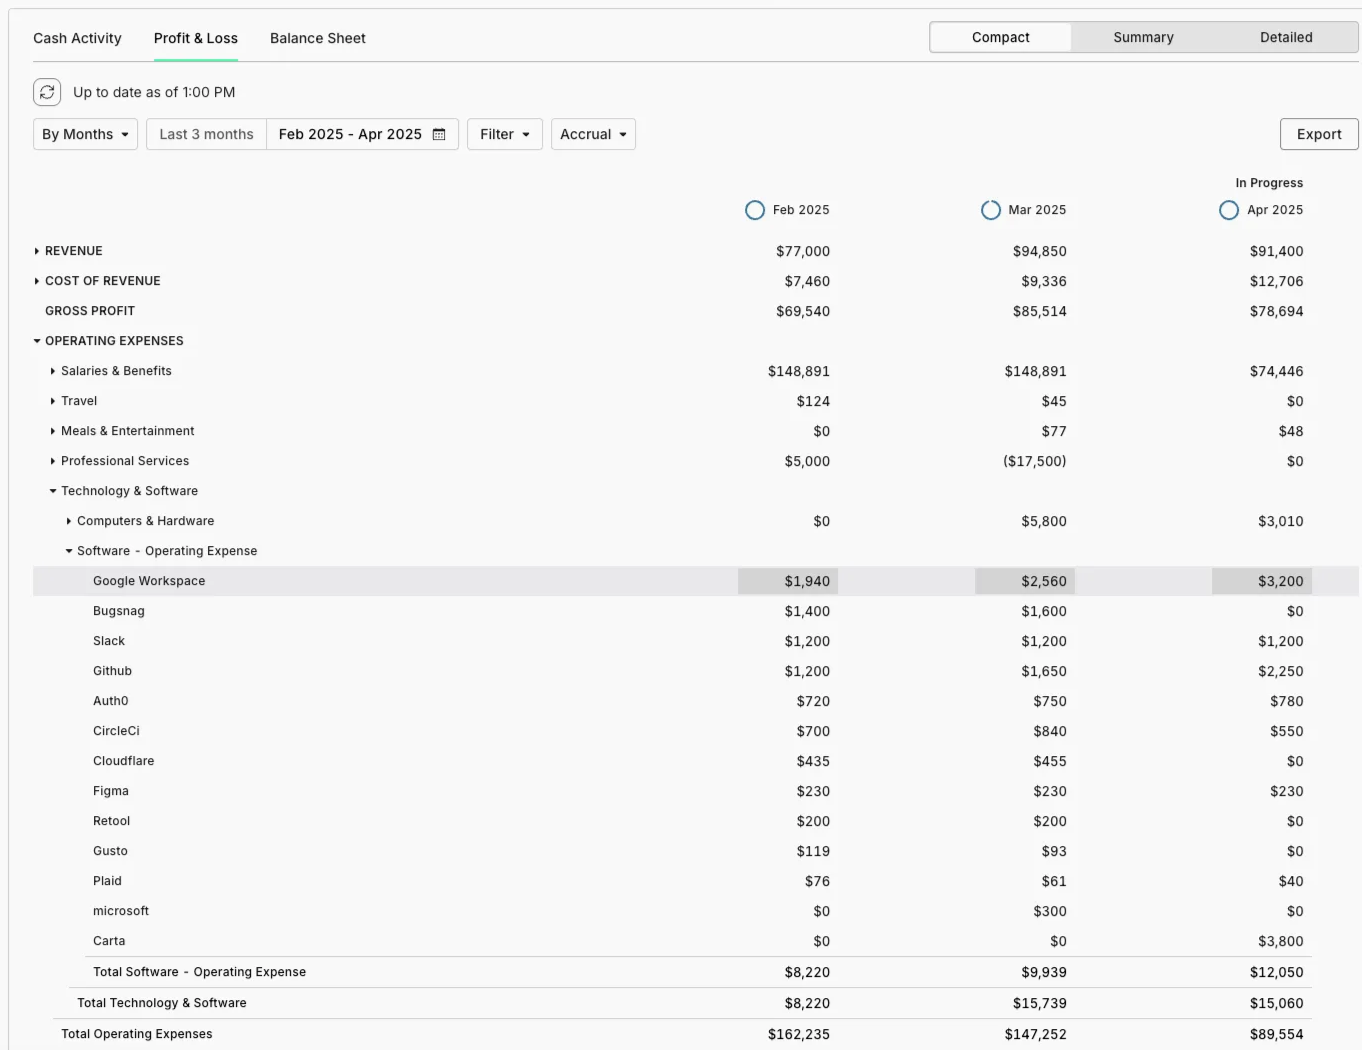Open the By Months dropdown
The image size is (1362, 1050).
[86, 134]
